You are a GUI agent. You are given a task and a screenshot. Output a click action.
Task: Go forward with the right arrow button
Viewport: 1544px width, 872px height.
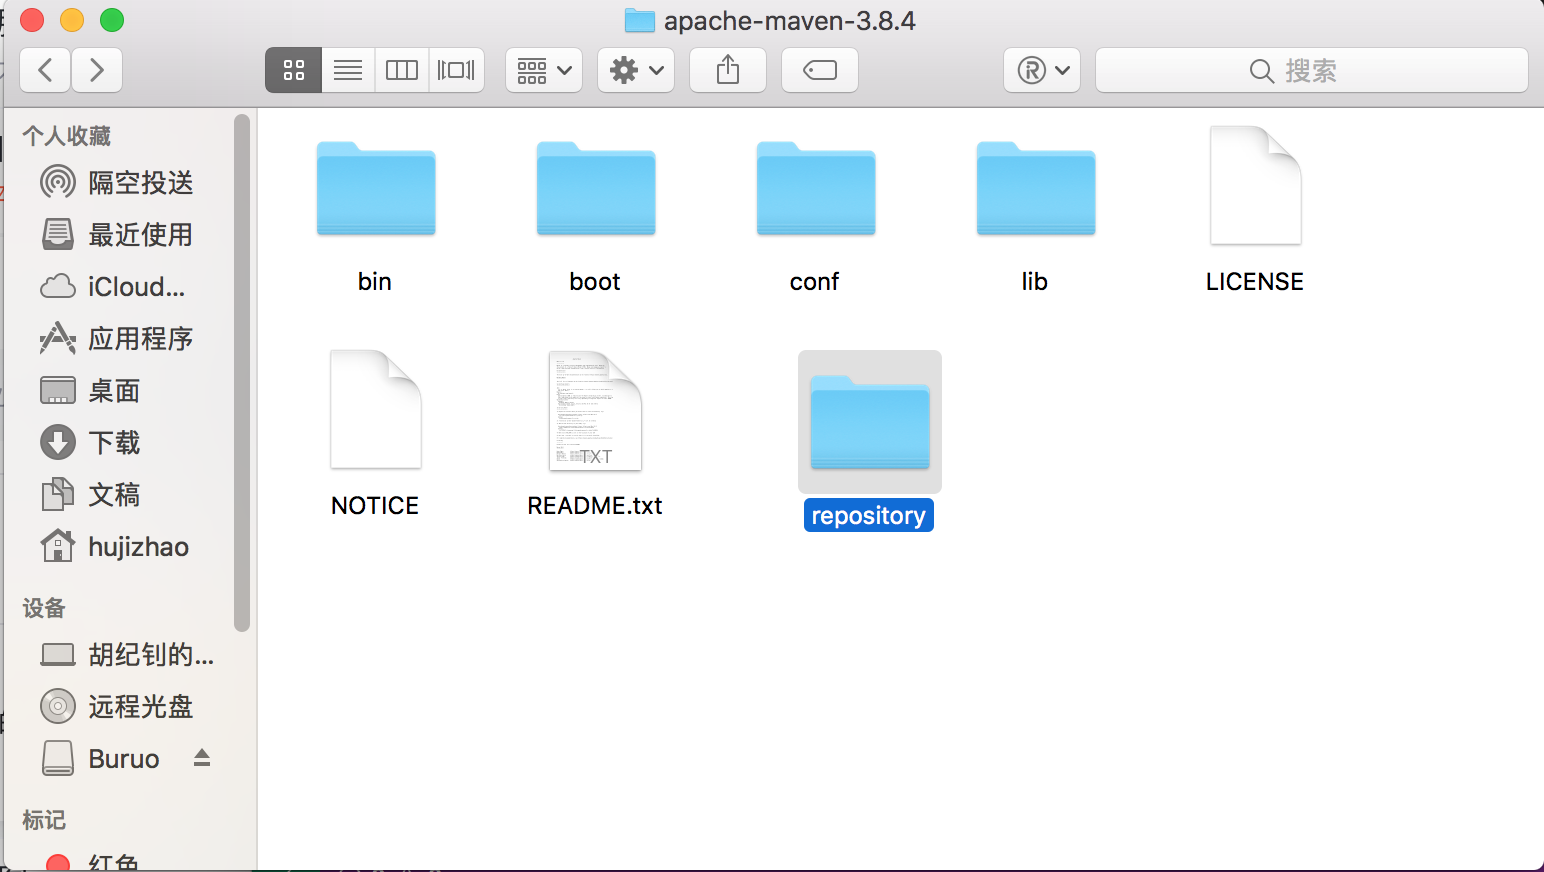pyautogui.click(x=97, y=70)
